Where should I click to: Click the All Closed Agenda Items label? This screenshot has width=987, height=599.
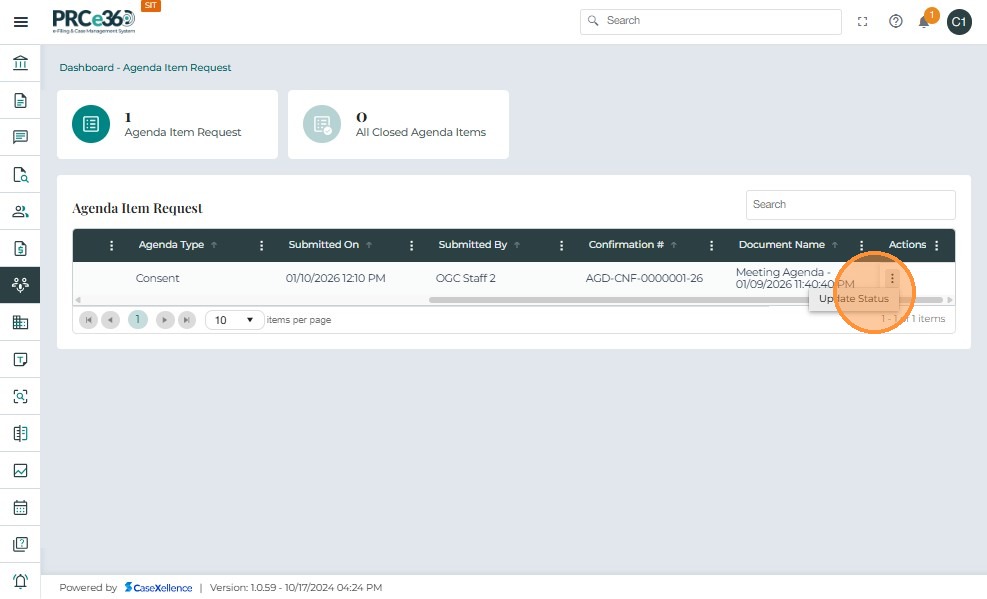pos(420,132)
